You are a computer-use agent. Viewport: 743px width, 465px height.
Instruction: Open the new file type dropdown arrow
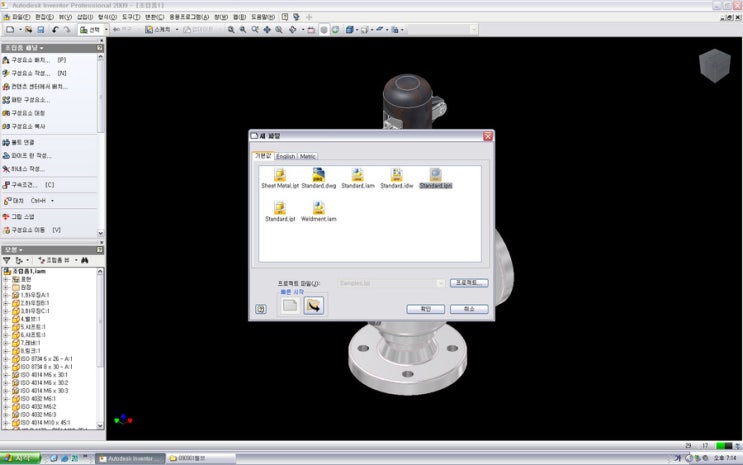coord(20,30)
